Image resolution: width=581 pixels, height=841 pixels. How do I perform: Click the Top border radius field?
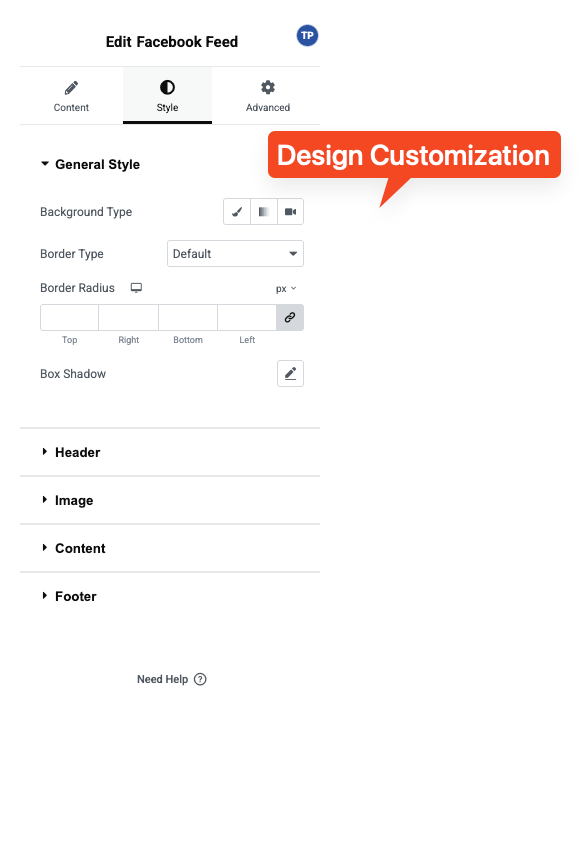[69, 318]
